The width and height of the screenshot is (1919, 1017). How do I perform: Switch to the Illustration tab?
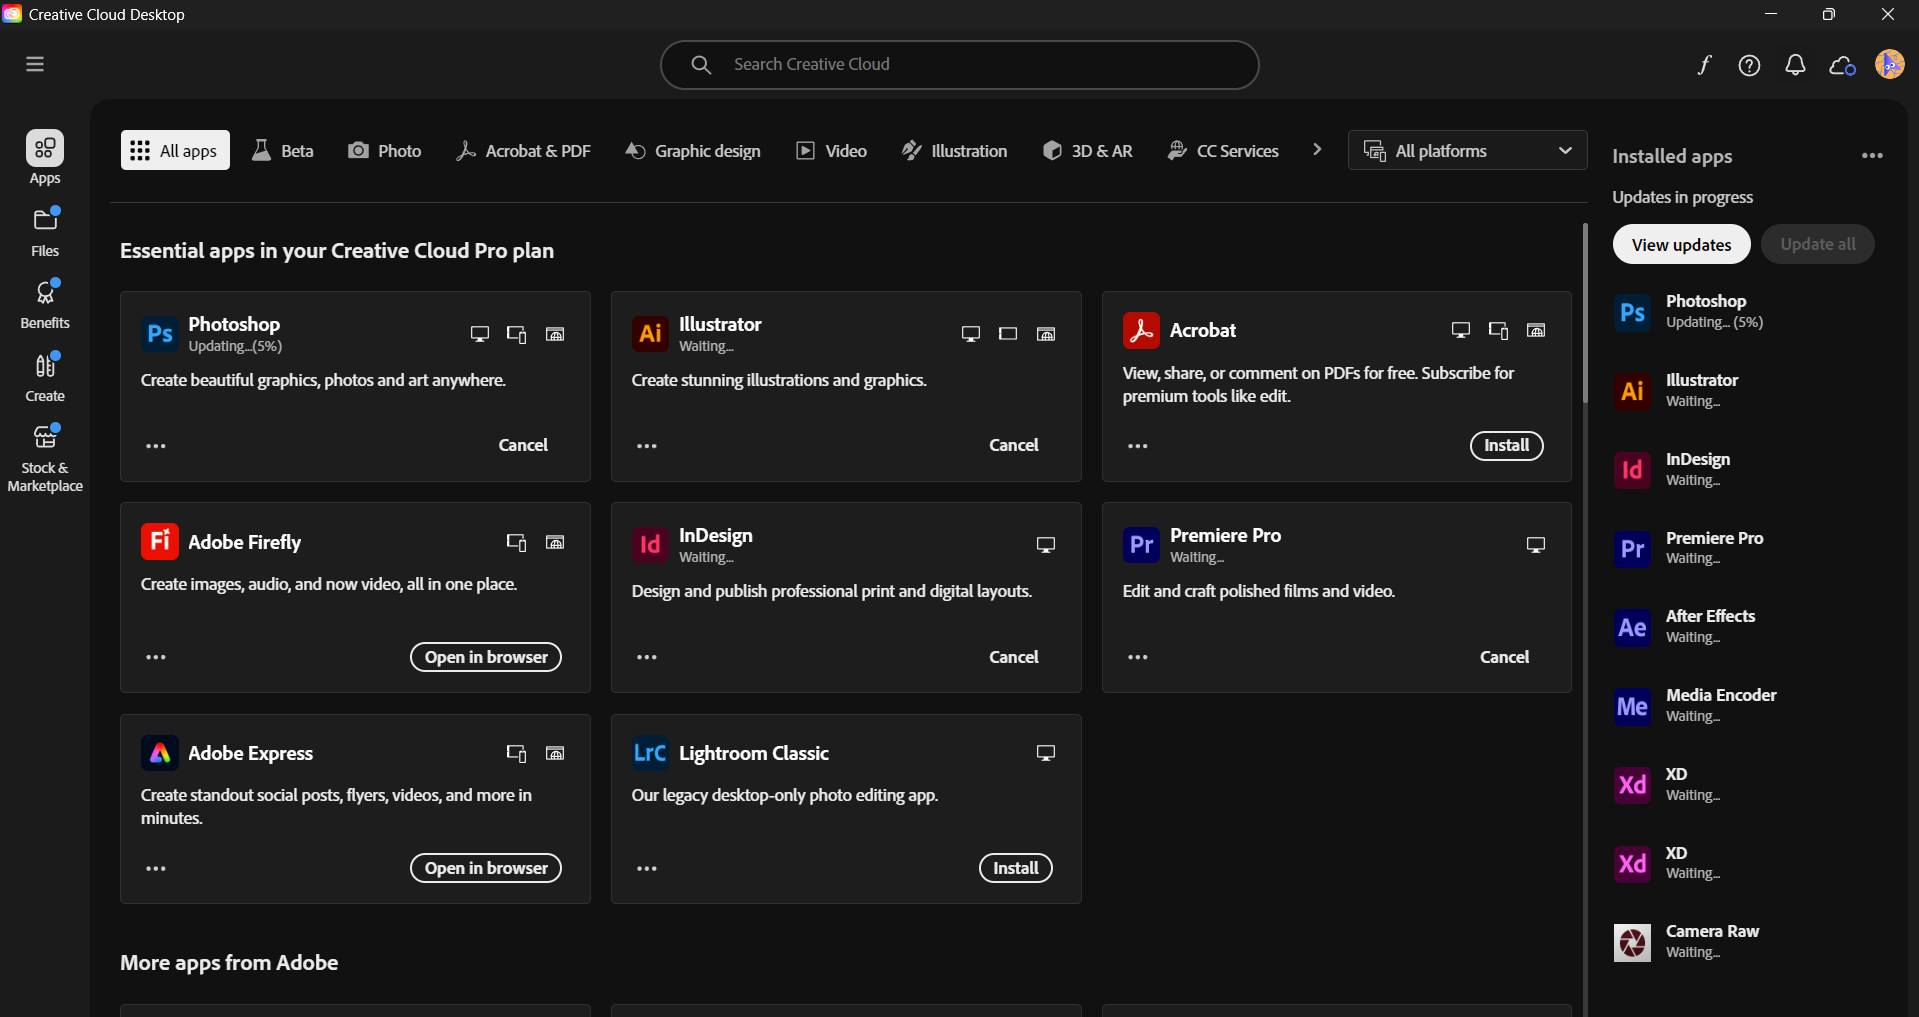[x=955, y=150]
